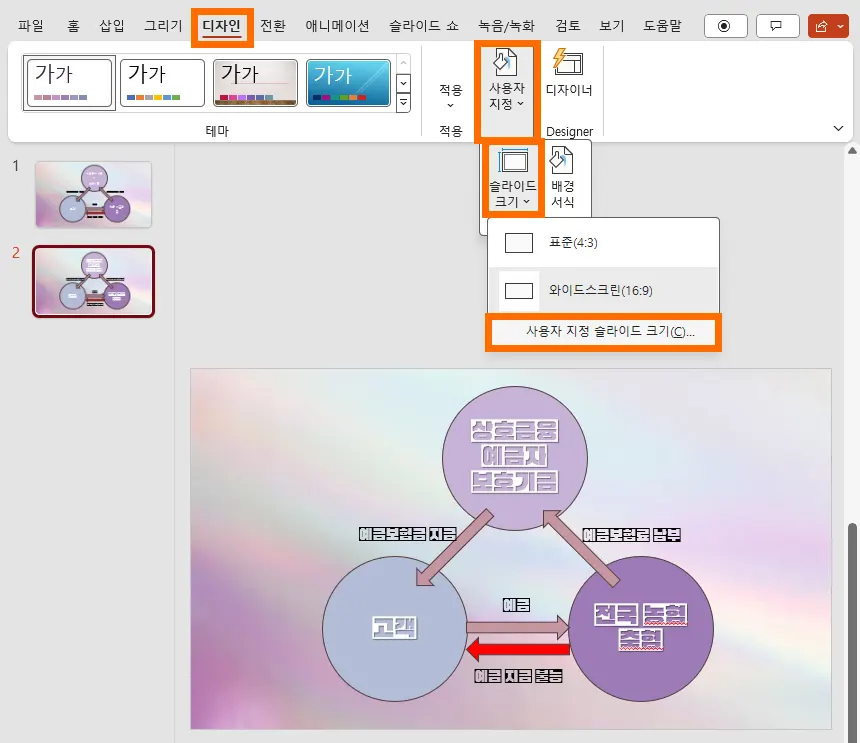
Task: Open the 녹음/녹화 tab
Action: (x=506, y=26)
